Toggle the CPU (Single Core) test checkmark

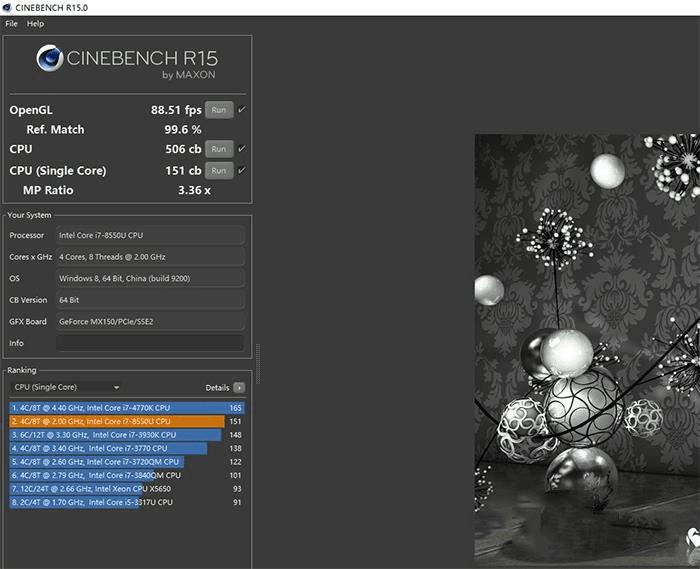click(242, 170)
